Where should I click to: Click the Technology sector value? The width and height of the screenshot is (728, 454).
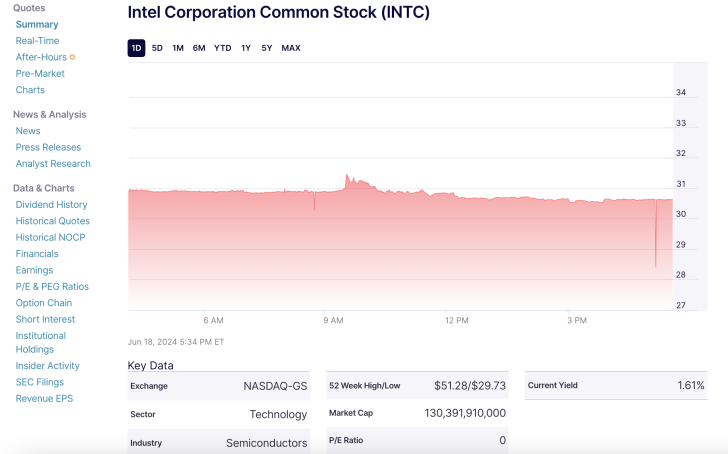[x=279, y=414]
